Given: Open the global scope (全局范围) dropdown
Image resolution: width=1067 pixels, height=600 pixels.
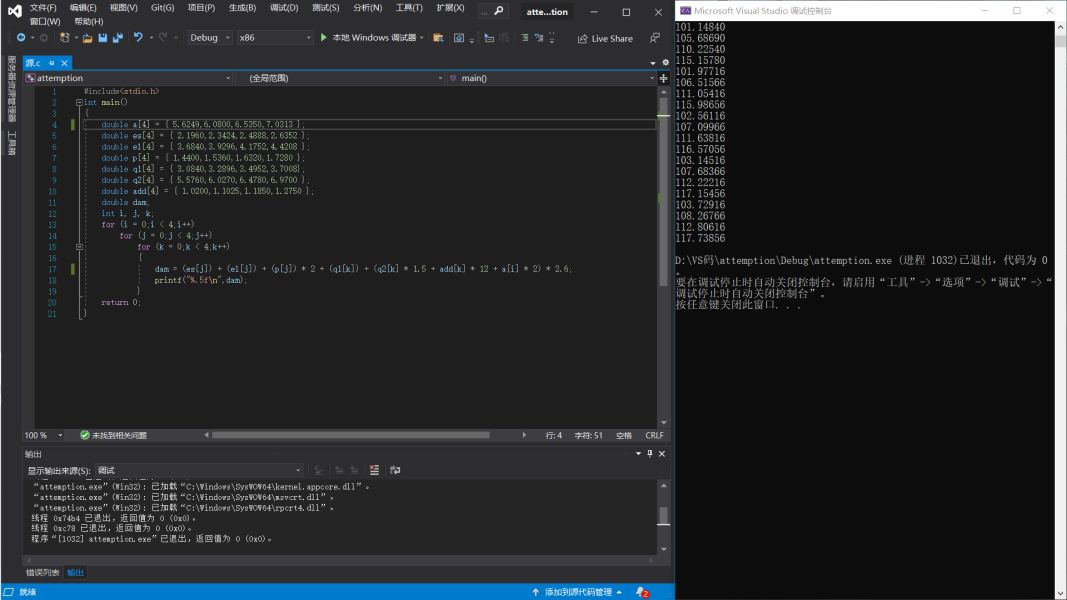Looking at the screenshot, I should 340,78.
